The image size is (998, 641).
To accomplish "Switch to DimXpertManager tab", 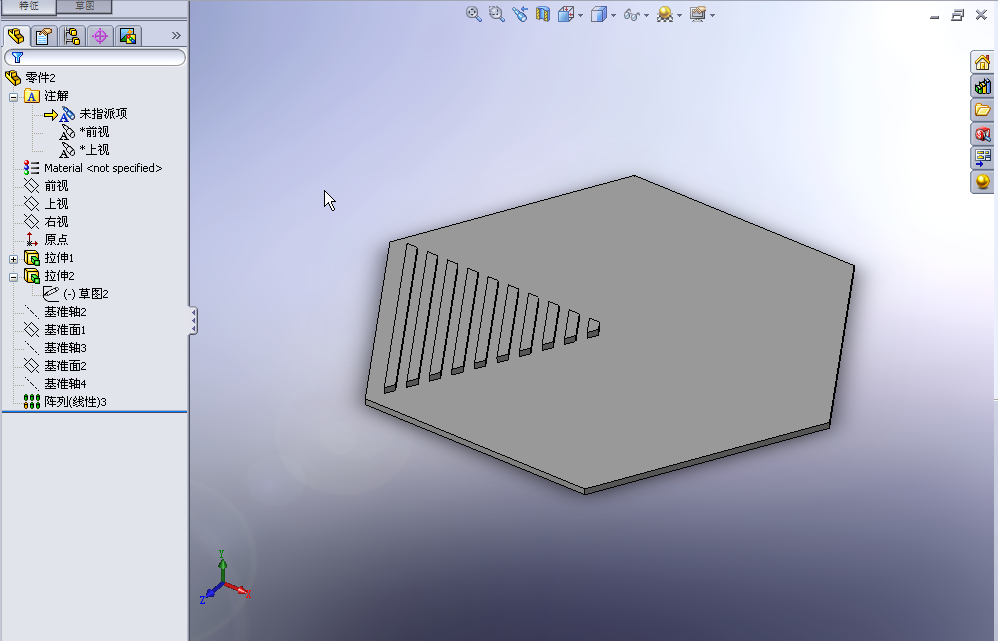I will [100, 36].
